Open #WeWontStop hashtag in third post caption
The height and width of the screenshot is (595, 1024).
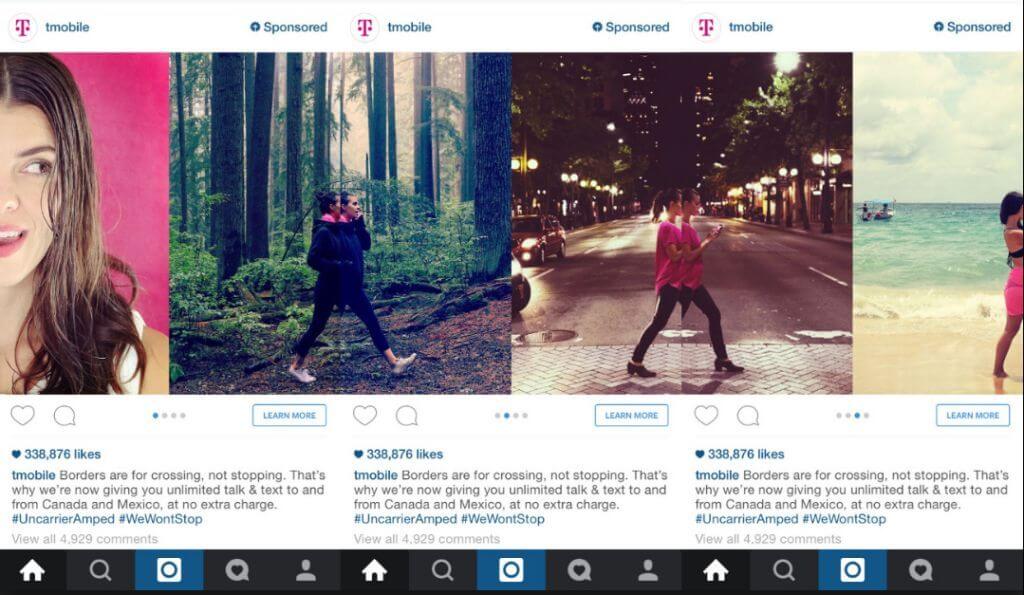(x=844, y=519)
